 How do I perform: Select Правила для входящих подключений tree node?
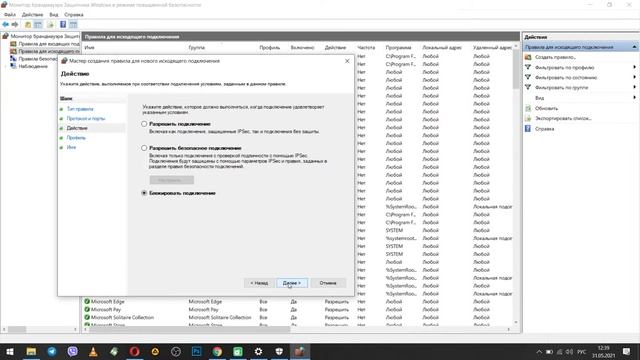coord(49,44)
